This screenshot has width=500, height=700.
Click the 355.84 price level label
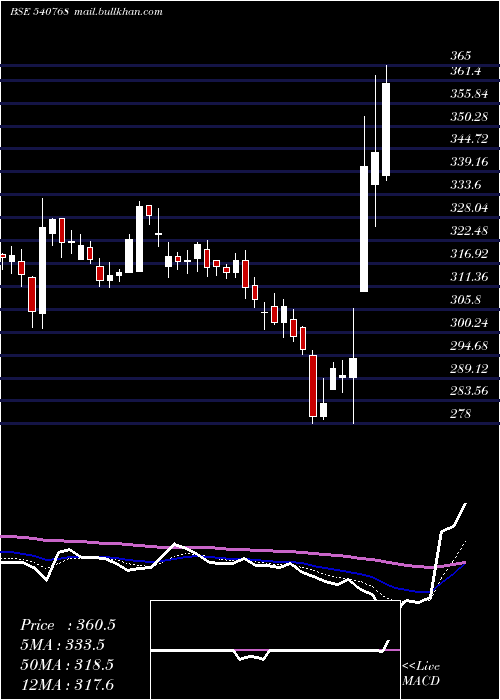[469, 94]
